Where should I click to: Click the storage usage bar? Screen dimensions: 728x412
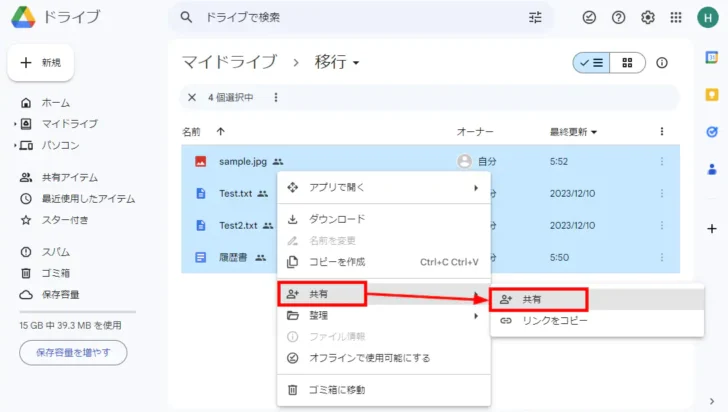tap(78, 312)
